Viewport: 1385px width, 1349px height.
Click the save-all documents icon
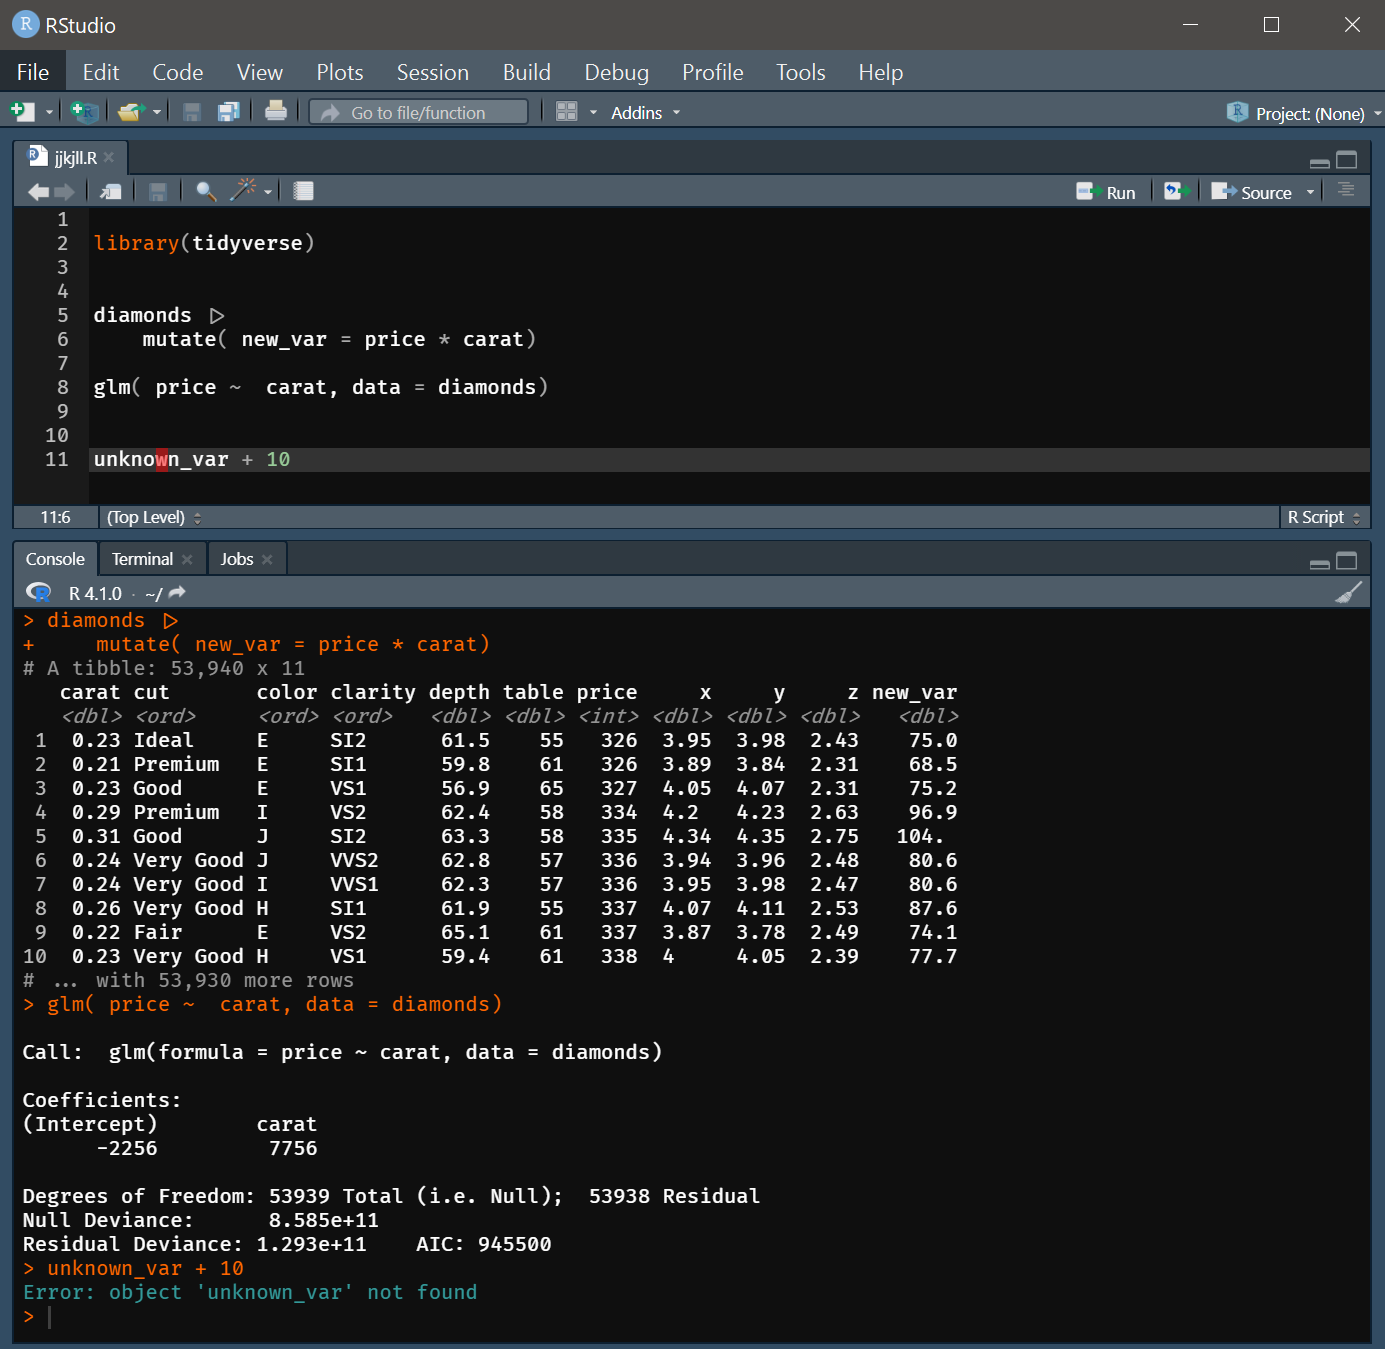(229, 111)
